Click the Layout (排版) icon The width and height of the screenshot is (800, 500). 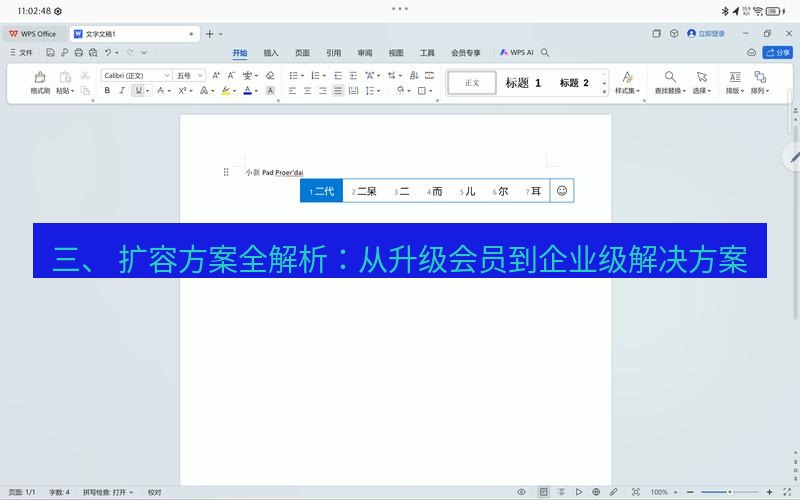(735, 77)
